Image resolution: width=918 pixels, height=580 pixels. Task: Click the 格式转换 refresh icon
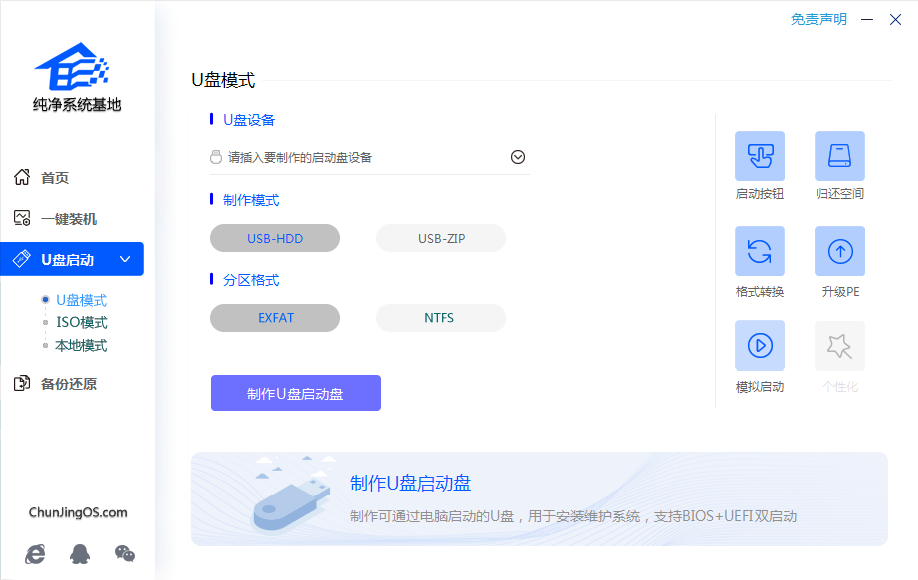click(759, 251)
